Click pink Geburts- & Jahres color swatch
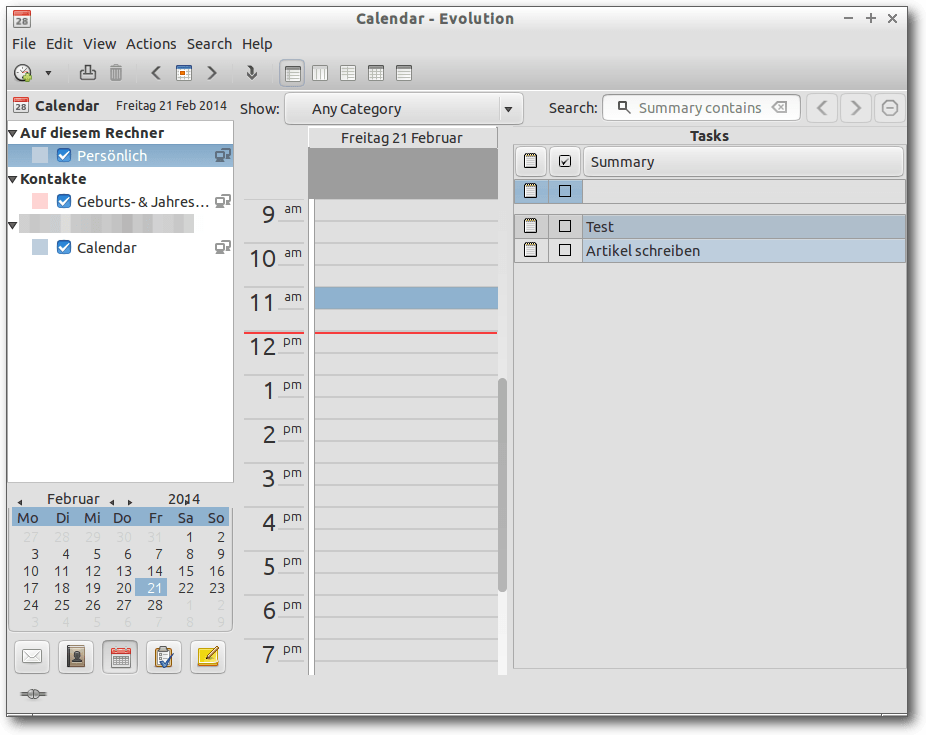926x735 pixels. point(40,201)
